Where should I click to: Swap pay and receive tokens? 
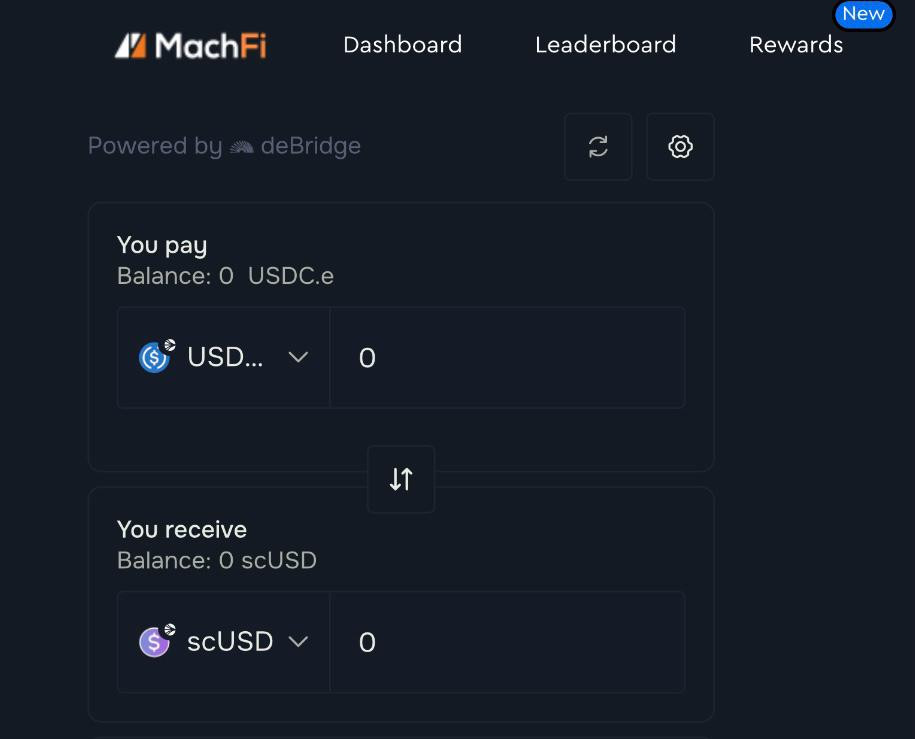[401, 479]
